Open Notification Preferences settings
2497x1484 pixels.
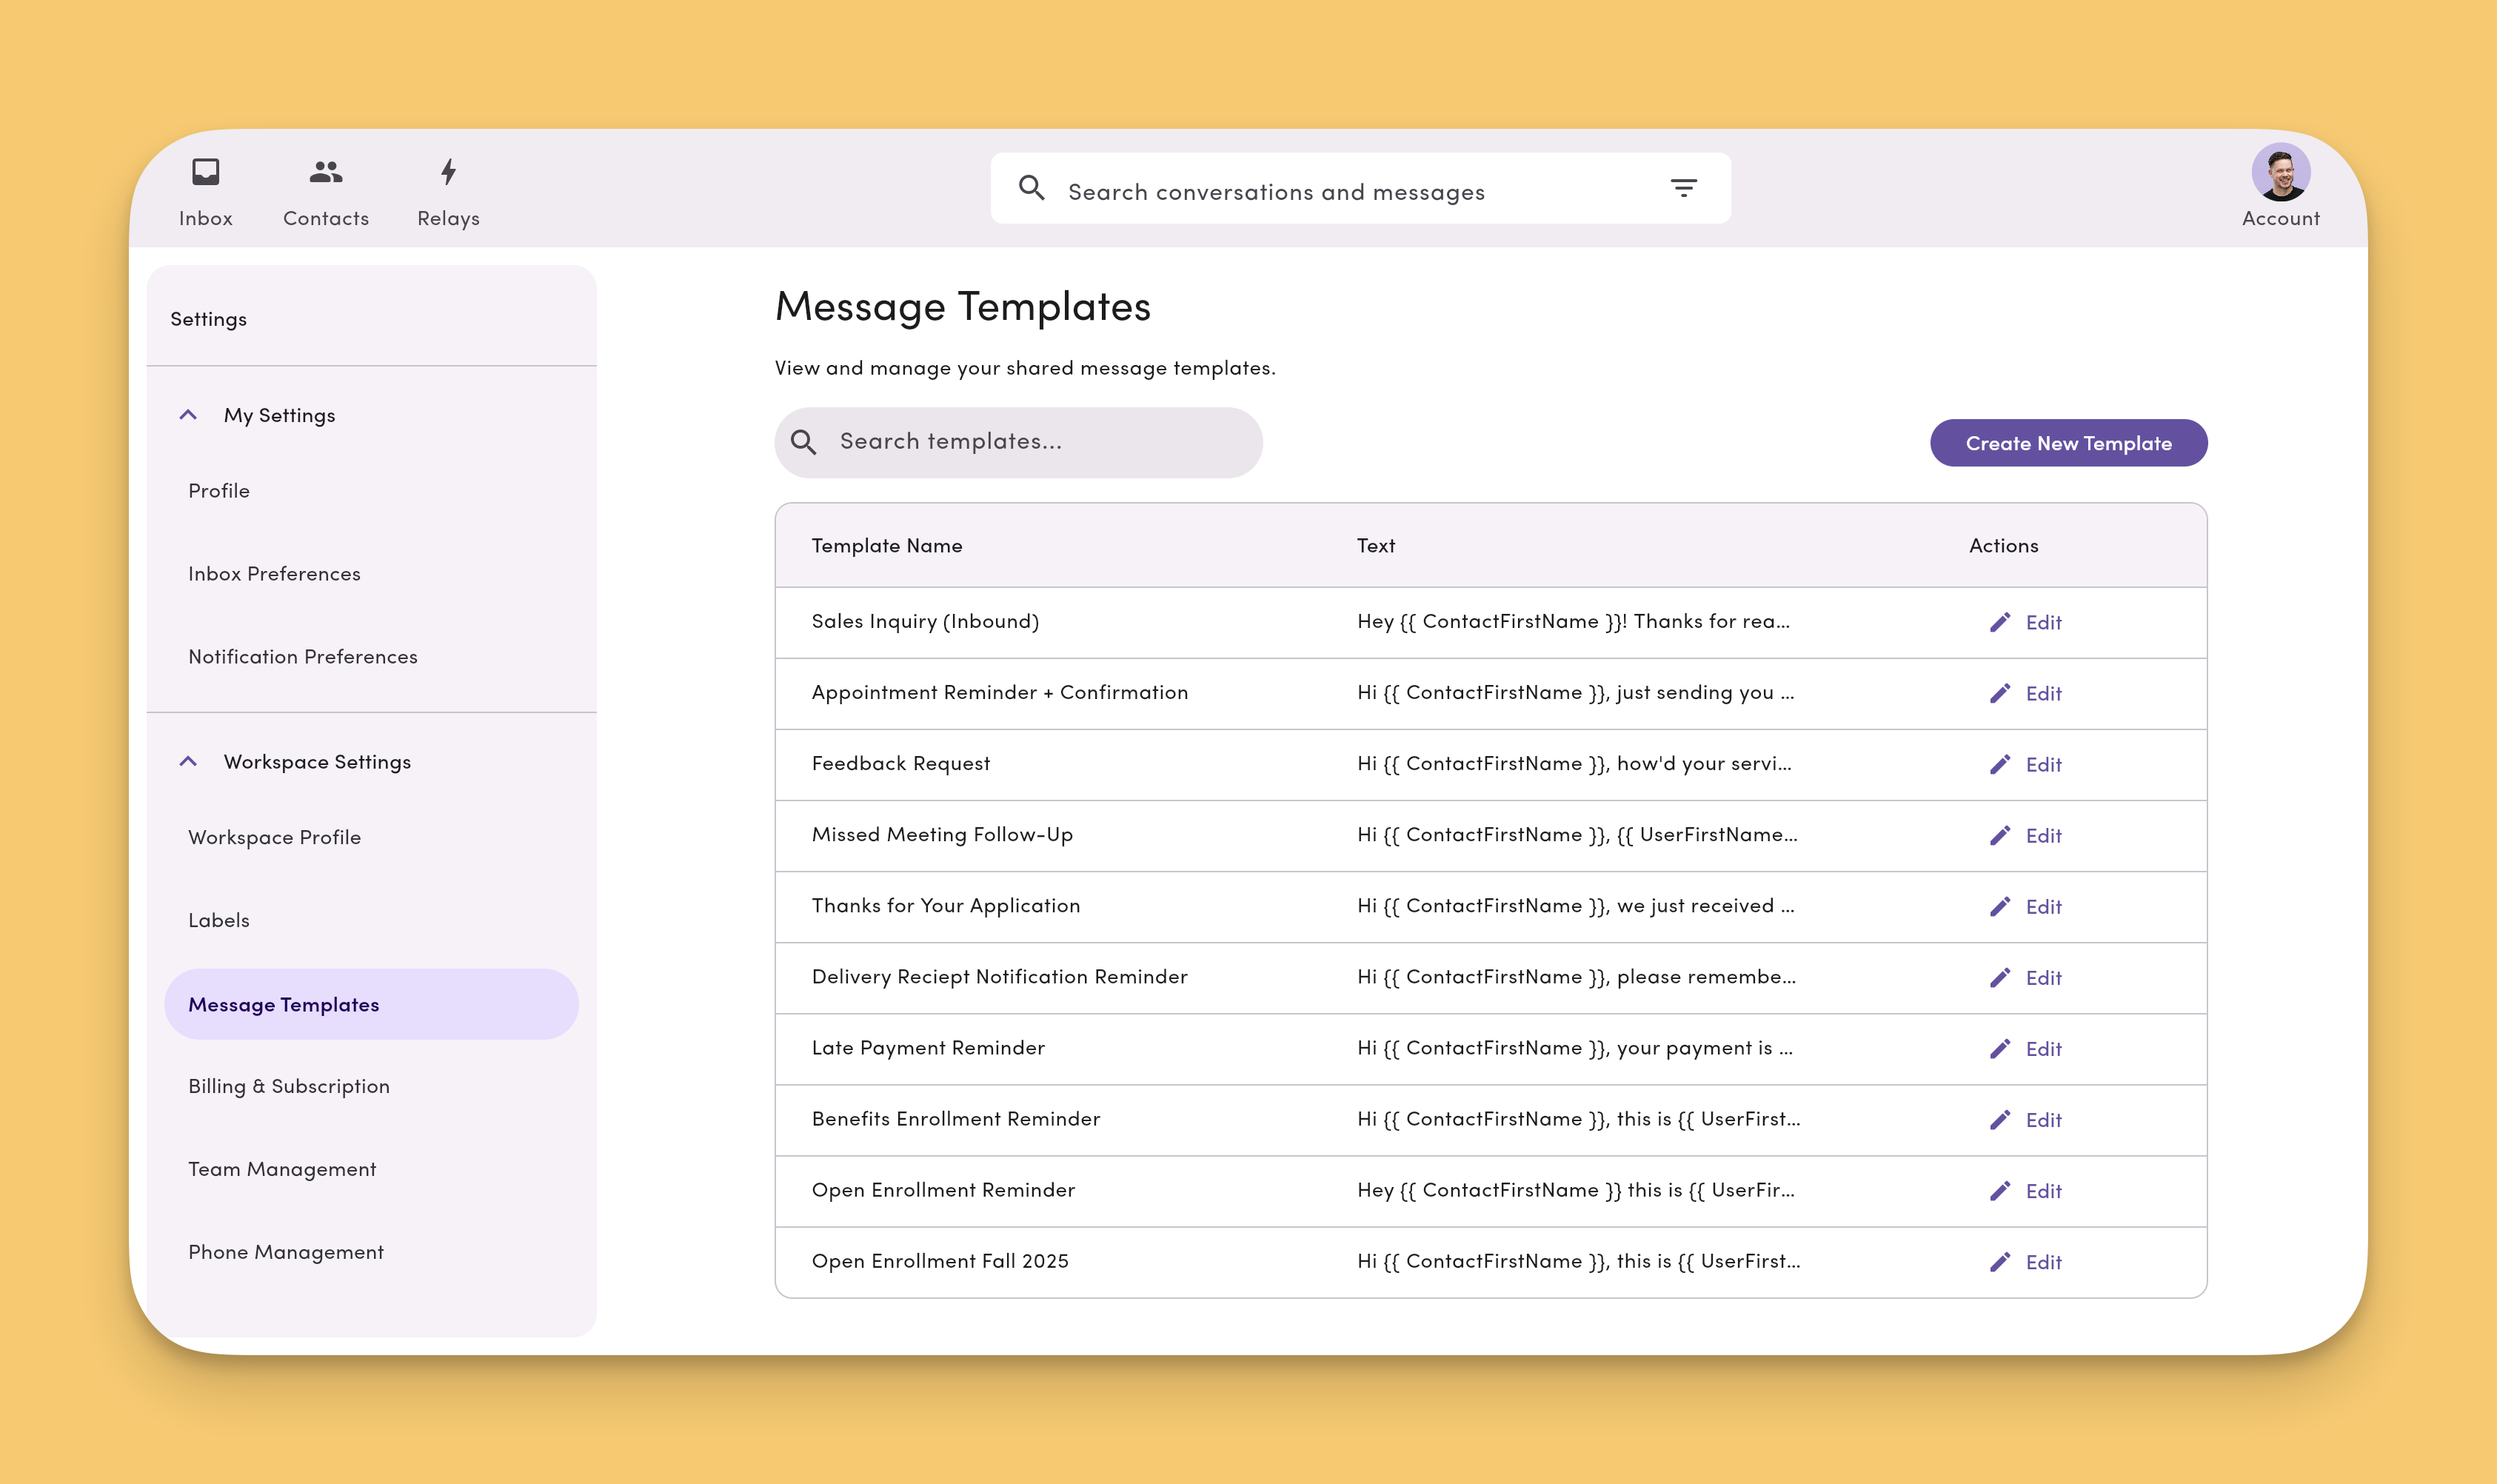(303, 656)
